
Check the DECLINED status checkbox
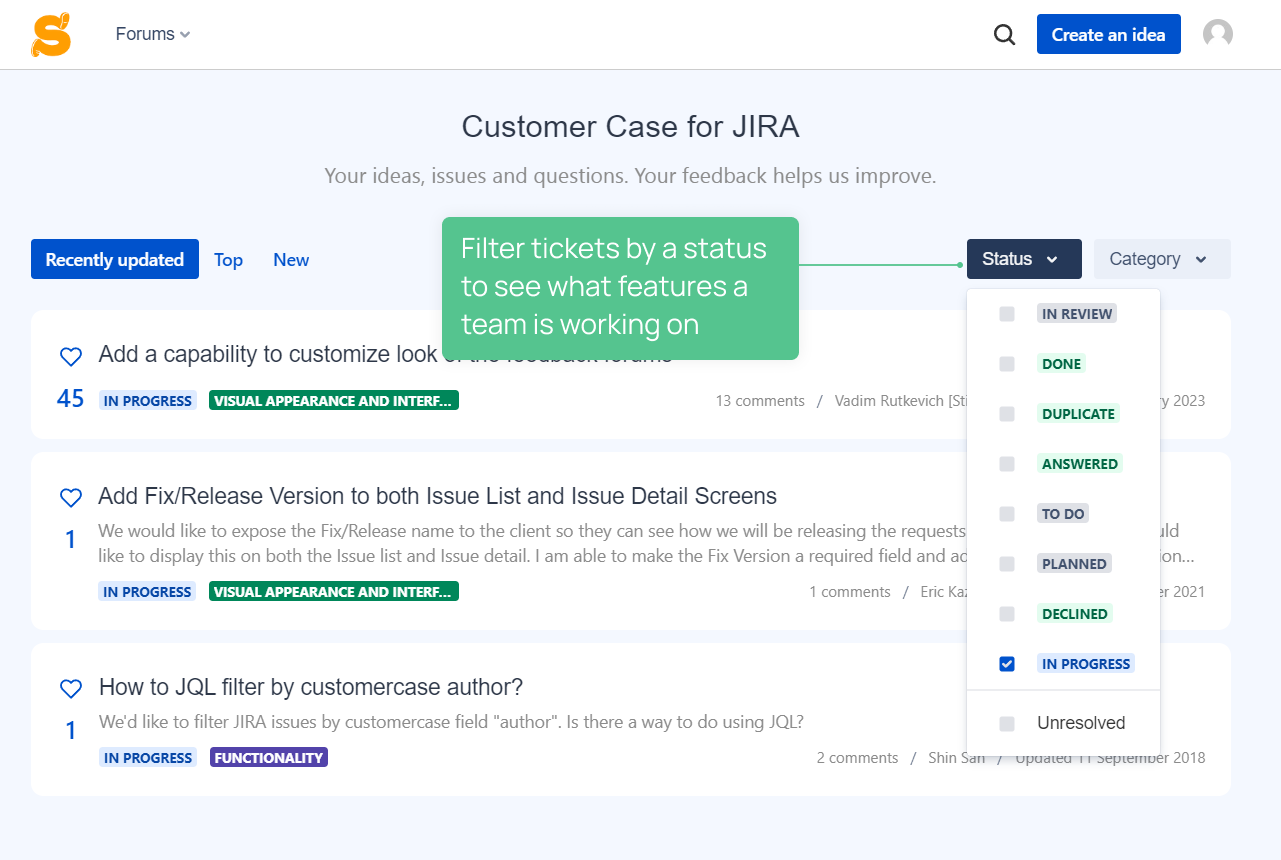(x=1007, y=614)
